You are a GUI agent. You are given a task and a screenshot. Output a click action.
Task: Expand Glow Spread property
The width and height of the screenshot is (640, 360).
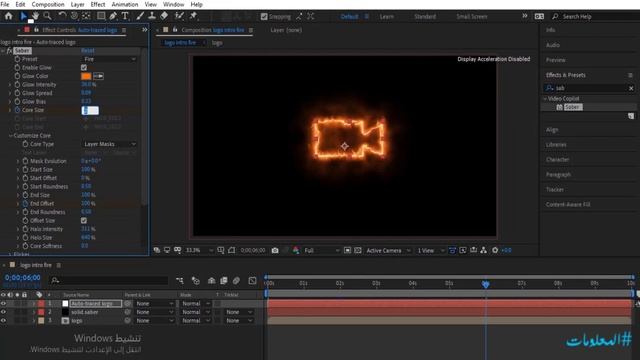click(10, 93)
